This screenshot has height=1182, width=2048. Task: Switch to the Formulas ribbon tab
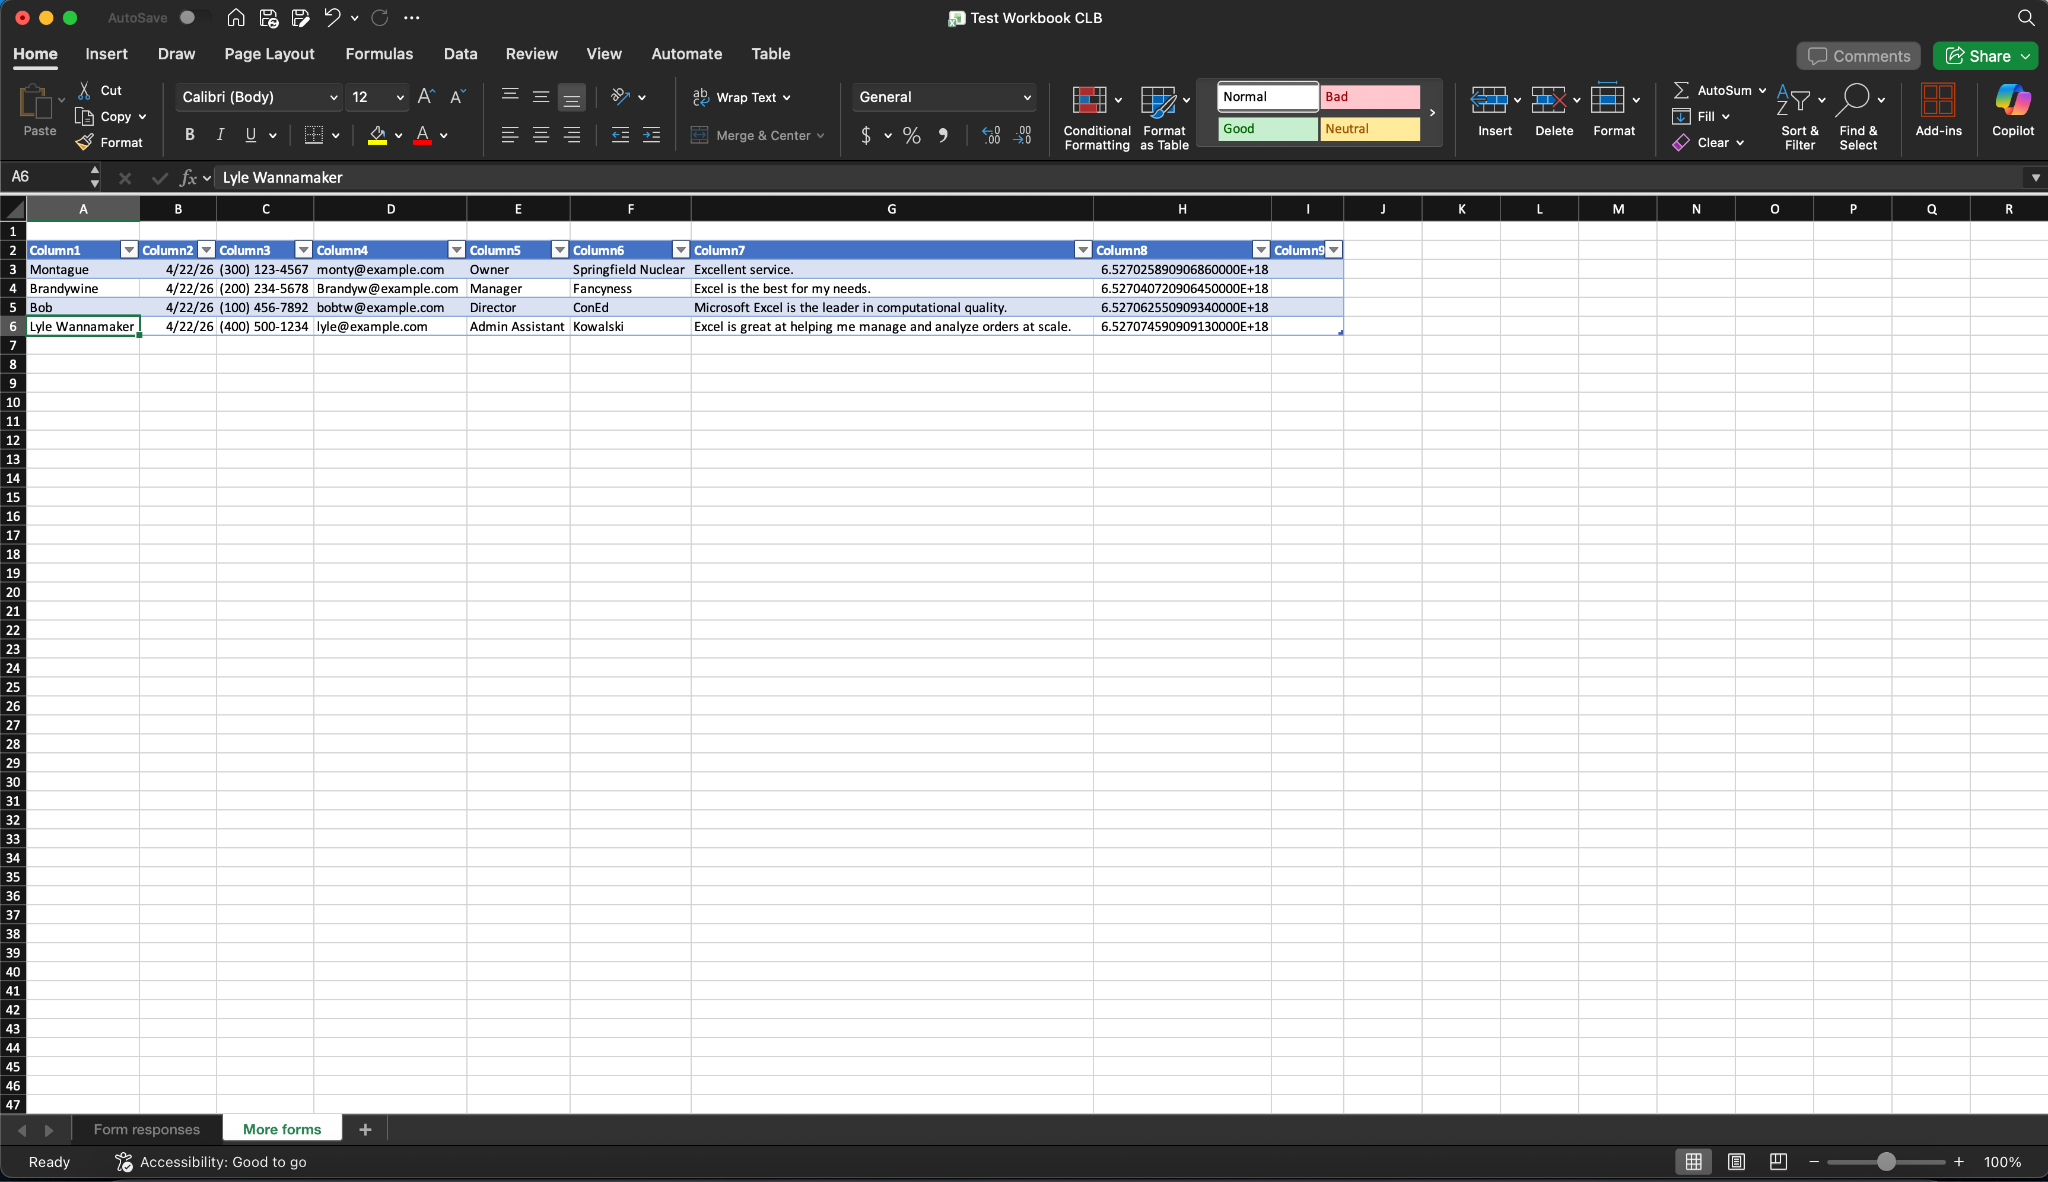click(379, 54)
